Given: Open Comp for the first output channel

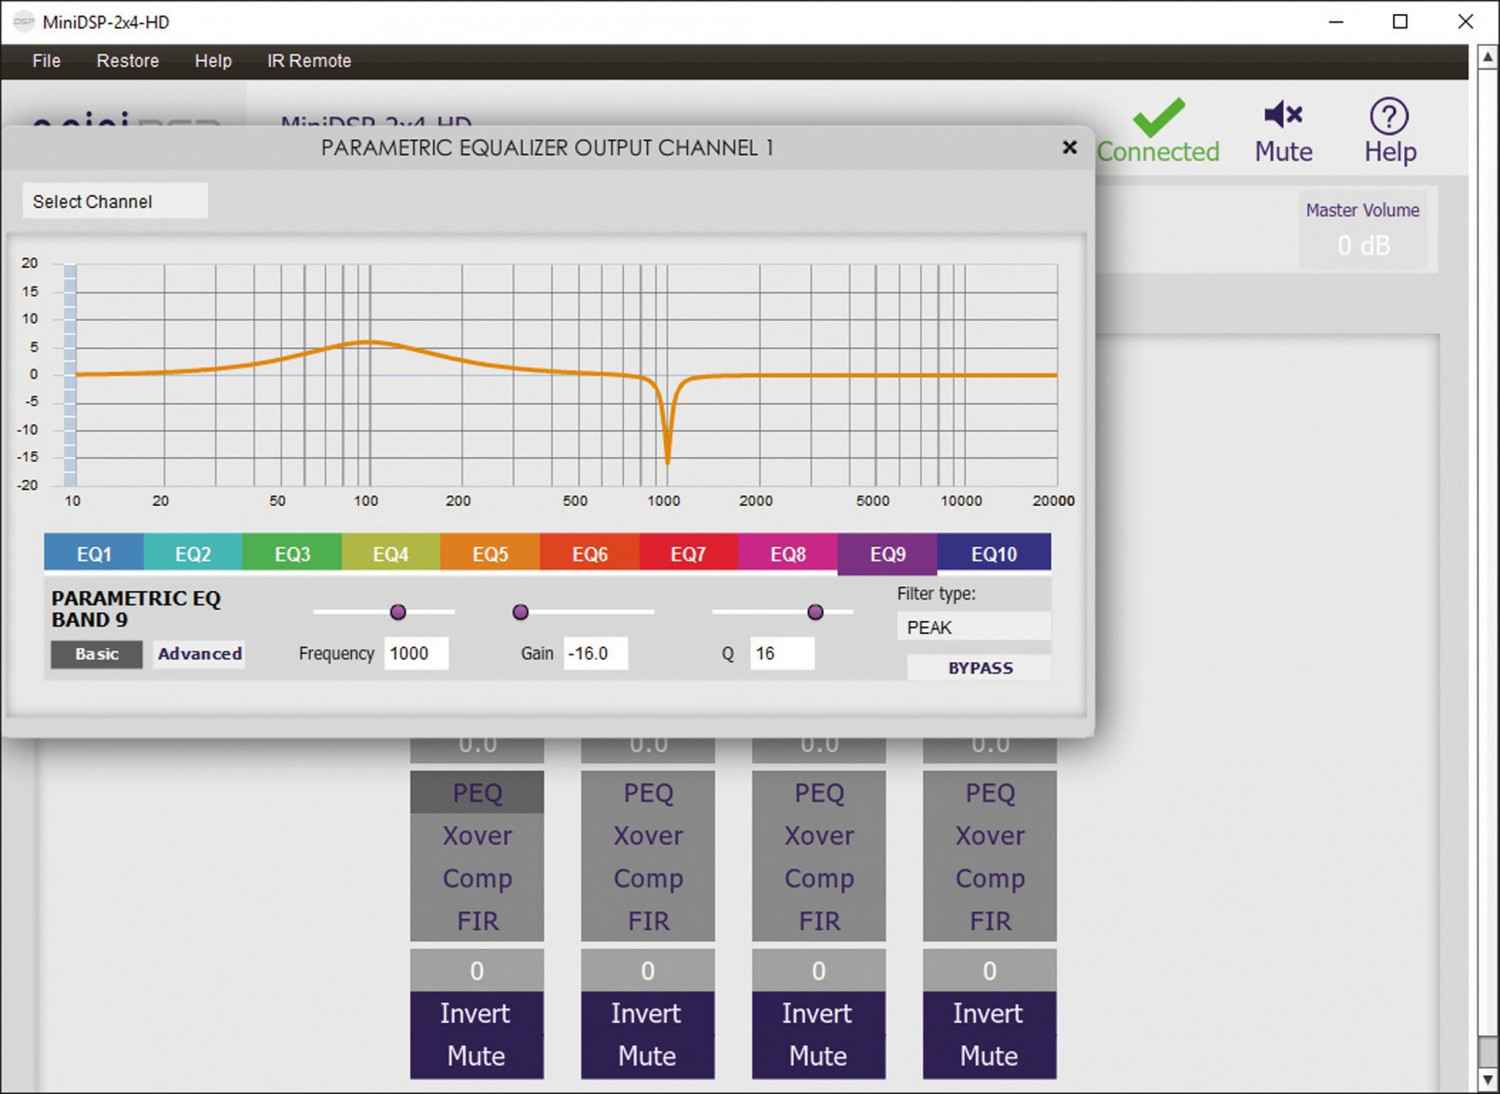Looking at the screenshot, I should (477, 879).
